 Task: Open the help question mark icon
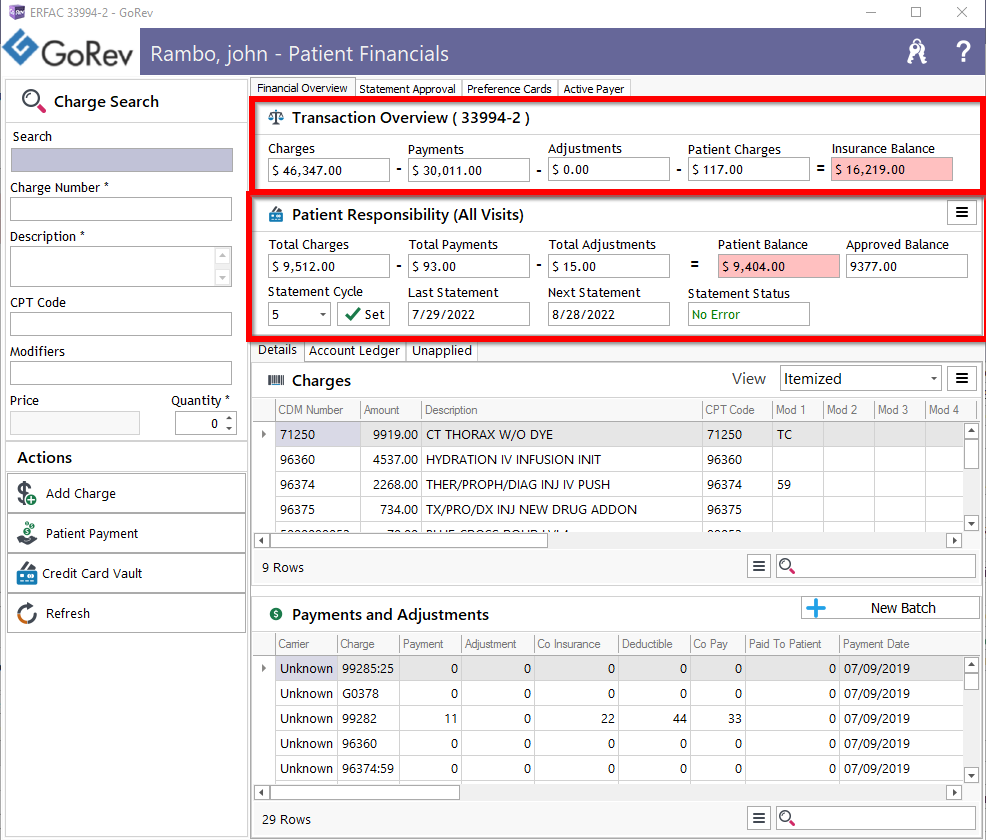[x=963, y=52]
